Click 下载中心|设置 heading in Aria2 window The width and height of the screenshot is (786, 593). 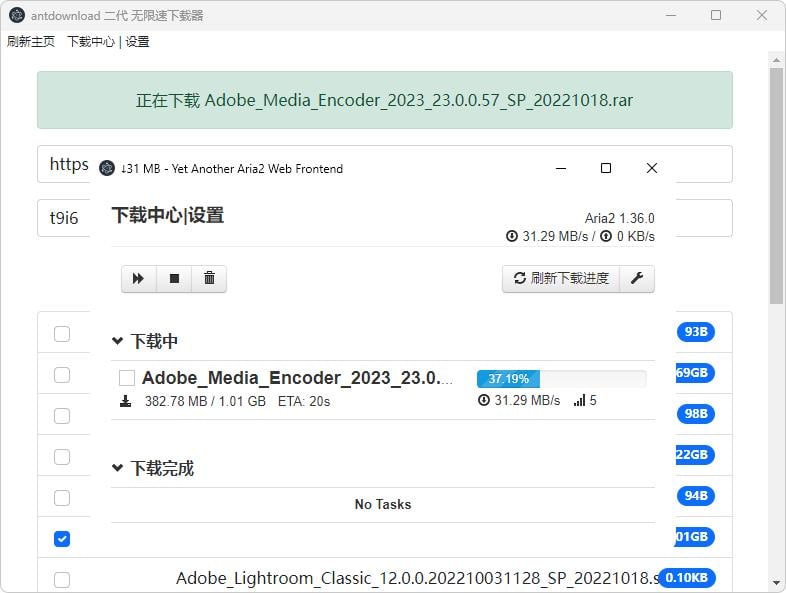[x=168, y=216]
